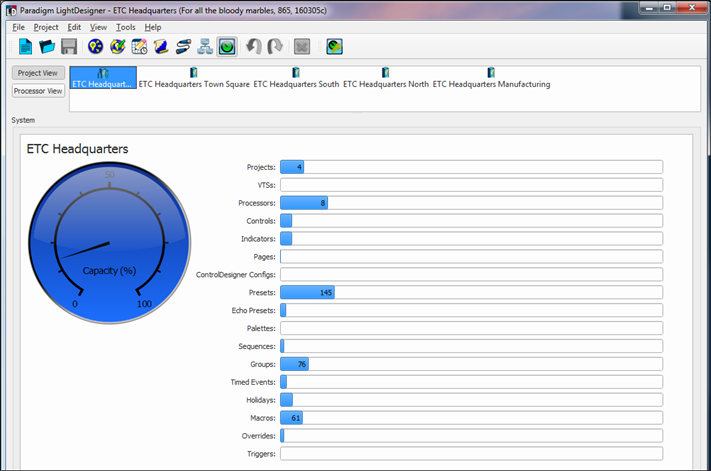The width and height of the screenshot is (711, 471).
Task: Click the calendar with pencil icon
Action: pos(139,46)
